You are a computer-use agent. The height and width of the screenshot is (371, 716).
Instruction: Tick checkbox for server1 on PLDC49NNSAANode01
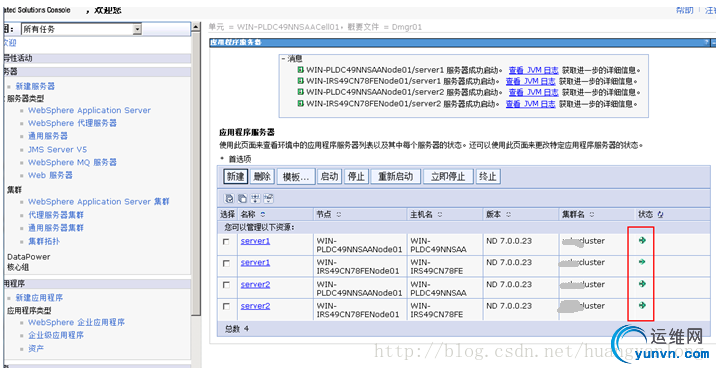point(226,242)
